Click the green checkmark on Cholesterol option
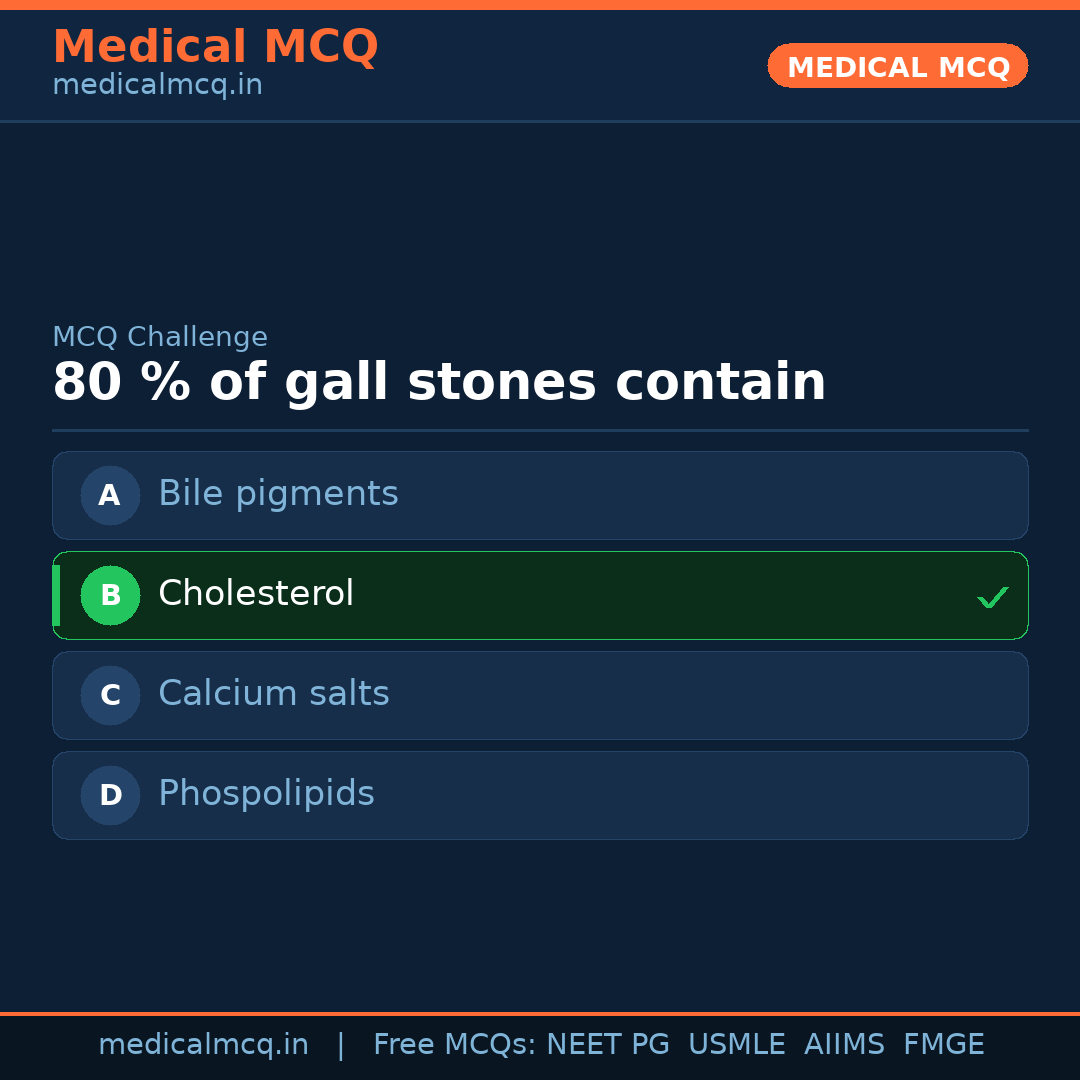The image size is (1080, 1080). click(x=992, y=598)
